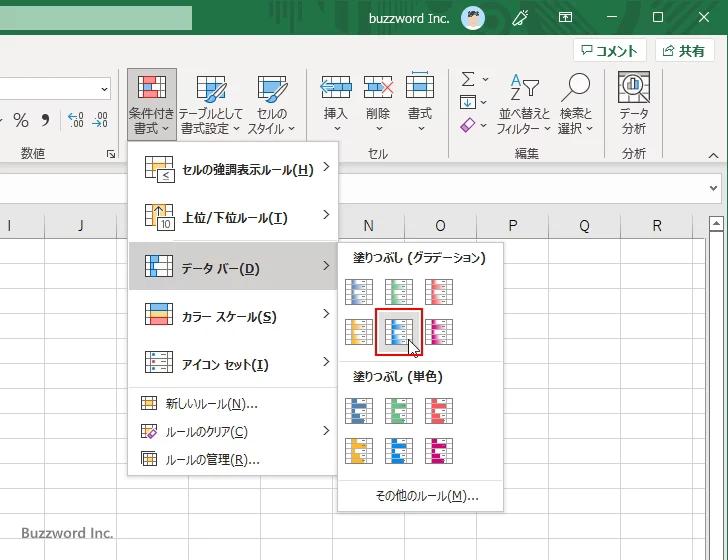The image size is (728, 560).
Task: Choose the light blue gradient data bar
Action: pyautogui.click(x=399, y=332)
